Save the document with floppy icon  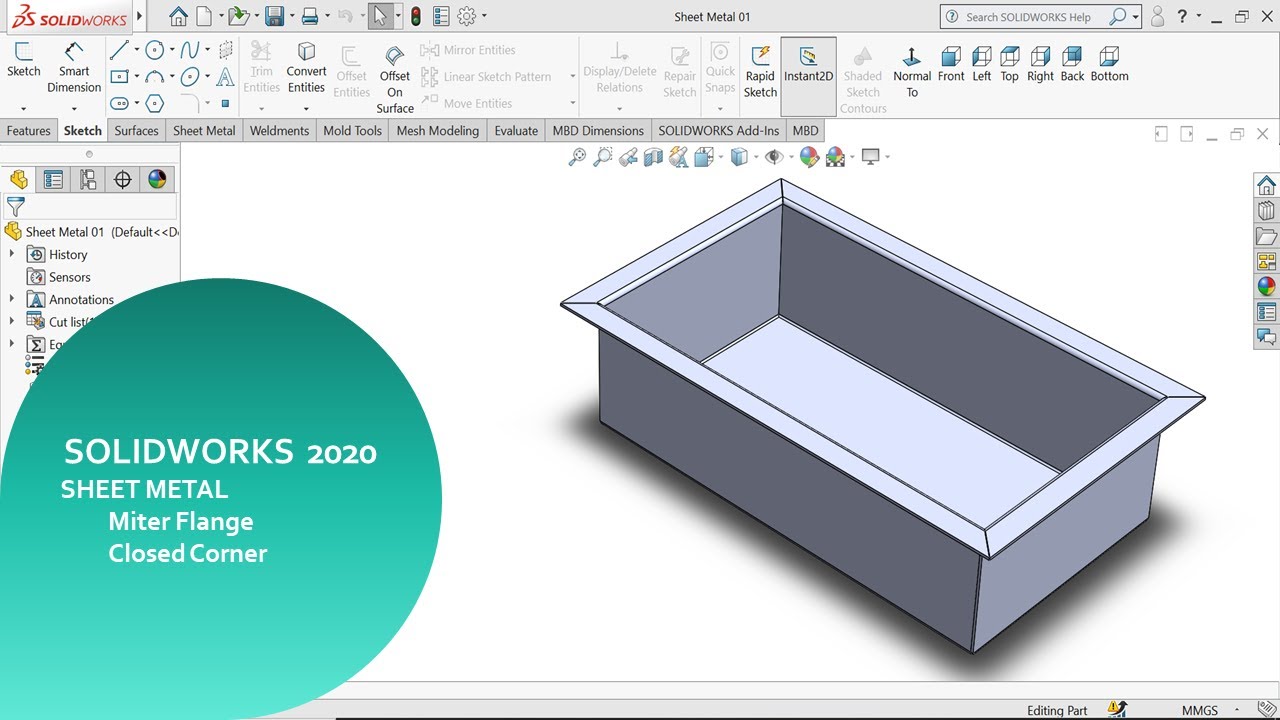click(x=274, y=16)
